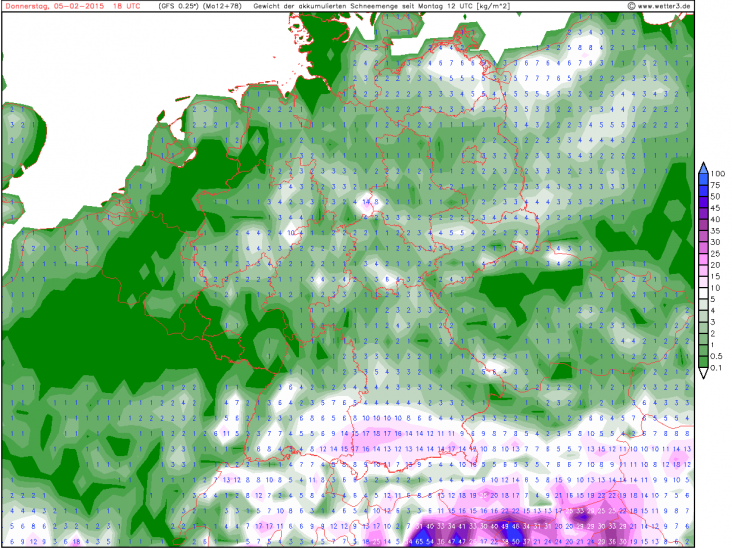Screen dimensions: 732x549
Task: Click the 14.8 snow value on map
Action: [x=371, y=201]
